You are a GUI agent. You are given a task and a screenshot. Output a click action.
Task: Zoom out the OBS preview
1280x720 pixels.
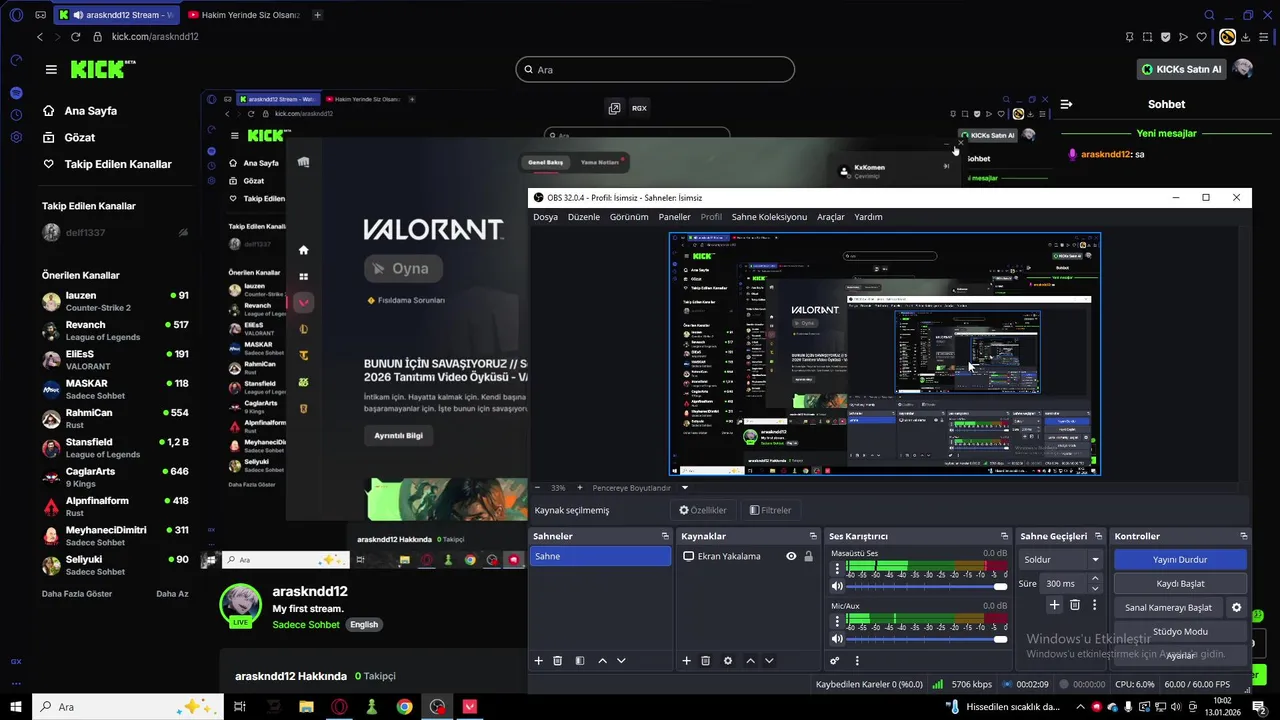coord(537,488)
